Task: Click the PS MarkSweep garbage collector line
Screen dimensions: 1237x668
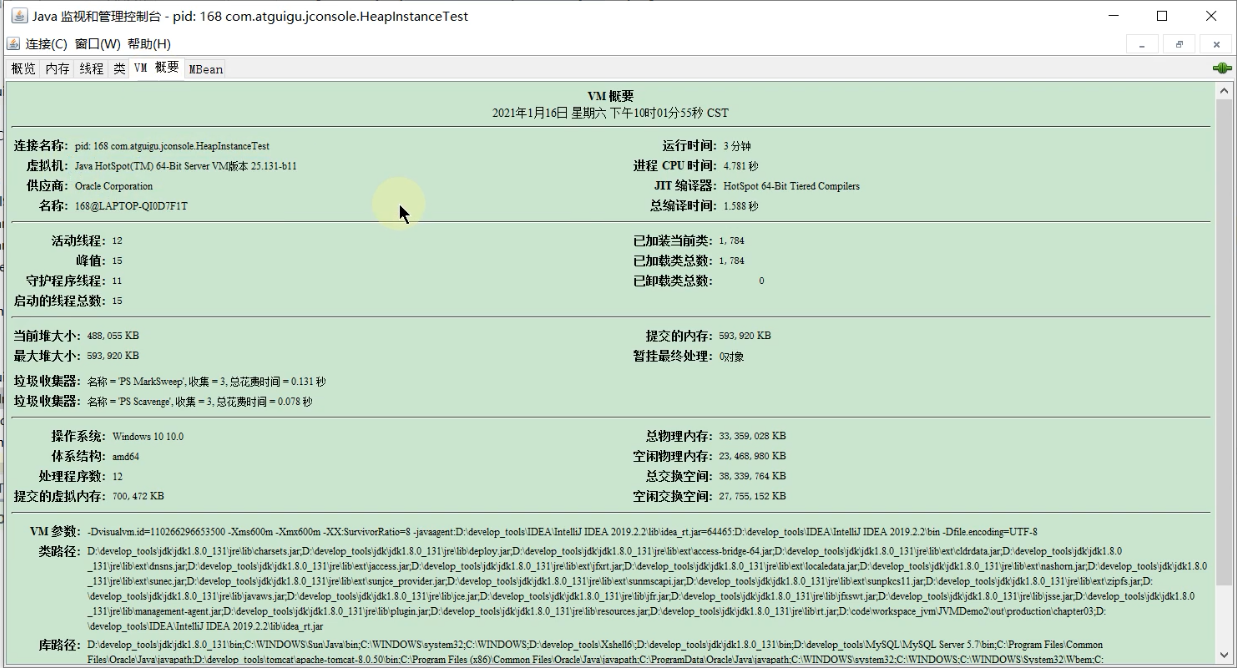Action: pos(206,381)
